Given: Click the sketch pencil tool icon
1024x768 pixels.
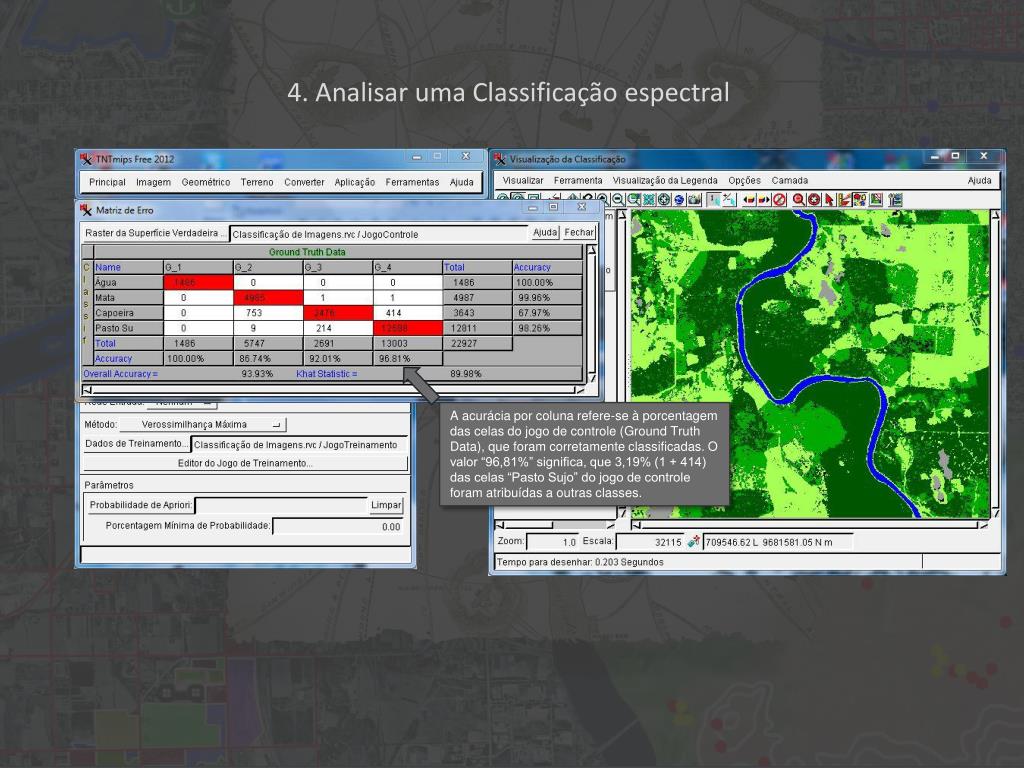Looking at the screenshot, I should 844,200.
